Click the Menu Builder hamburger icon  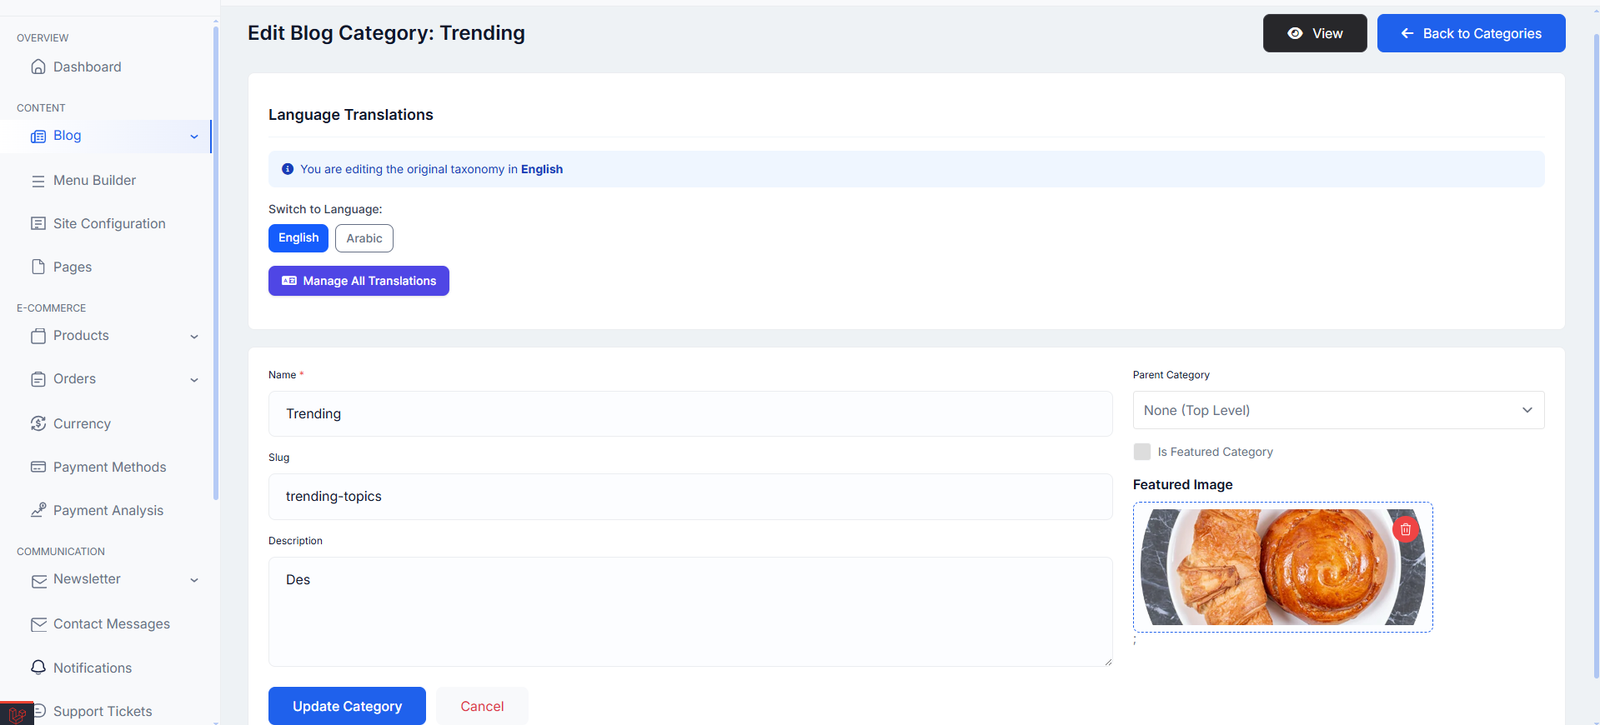pos(38,181)
